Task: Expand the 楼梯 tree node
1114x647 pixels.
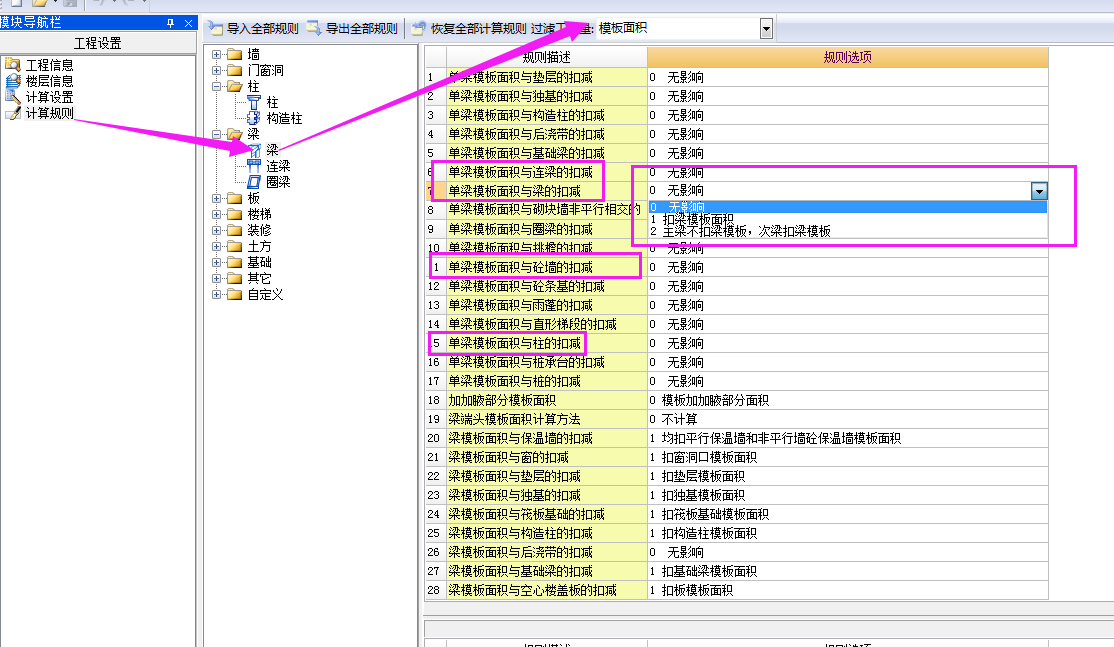Action: [x=217, y=214]
